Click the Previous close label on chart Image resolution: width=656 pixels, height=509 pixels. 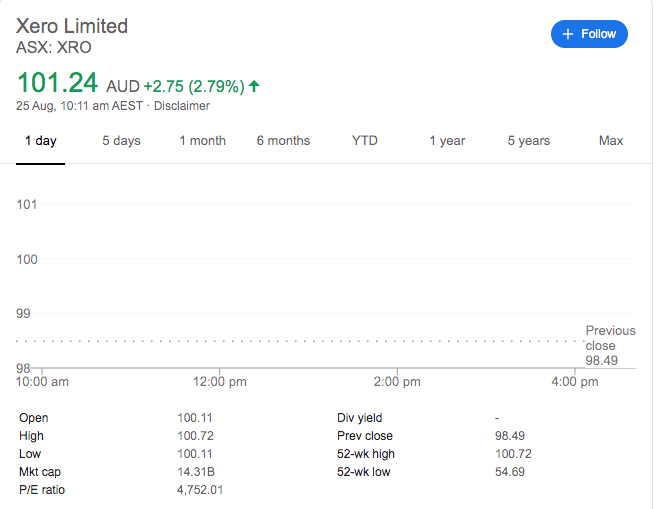(610, 338)
